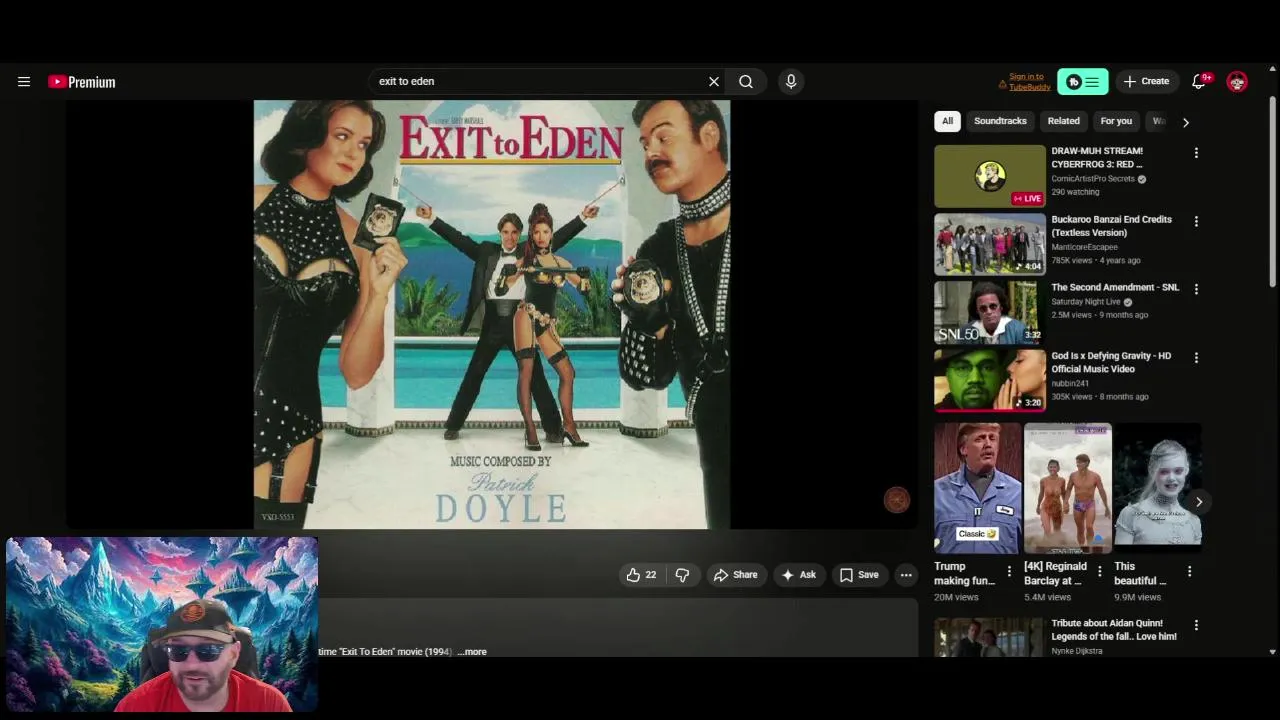Start voice search with microphone

791,82
